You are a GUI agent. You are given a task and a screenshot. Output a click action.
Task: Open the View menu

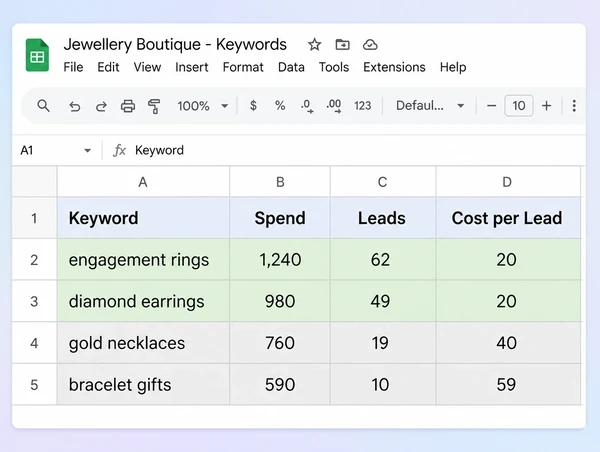[x=147, y=67]
